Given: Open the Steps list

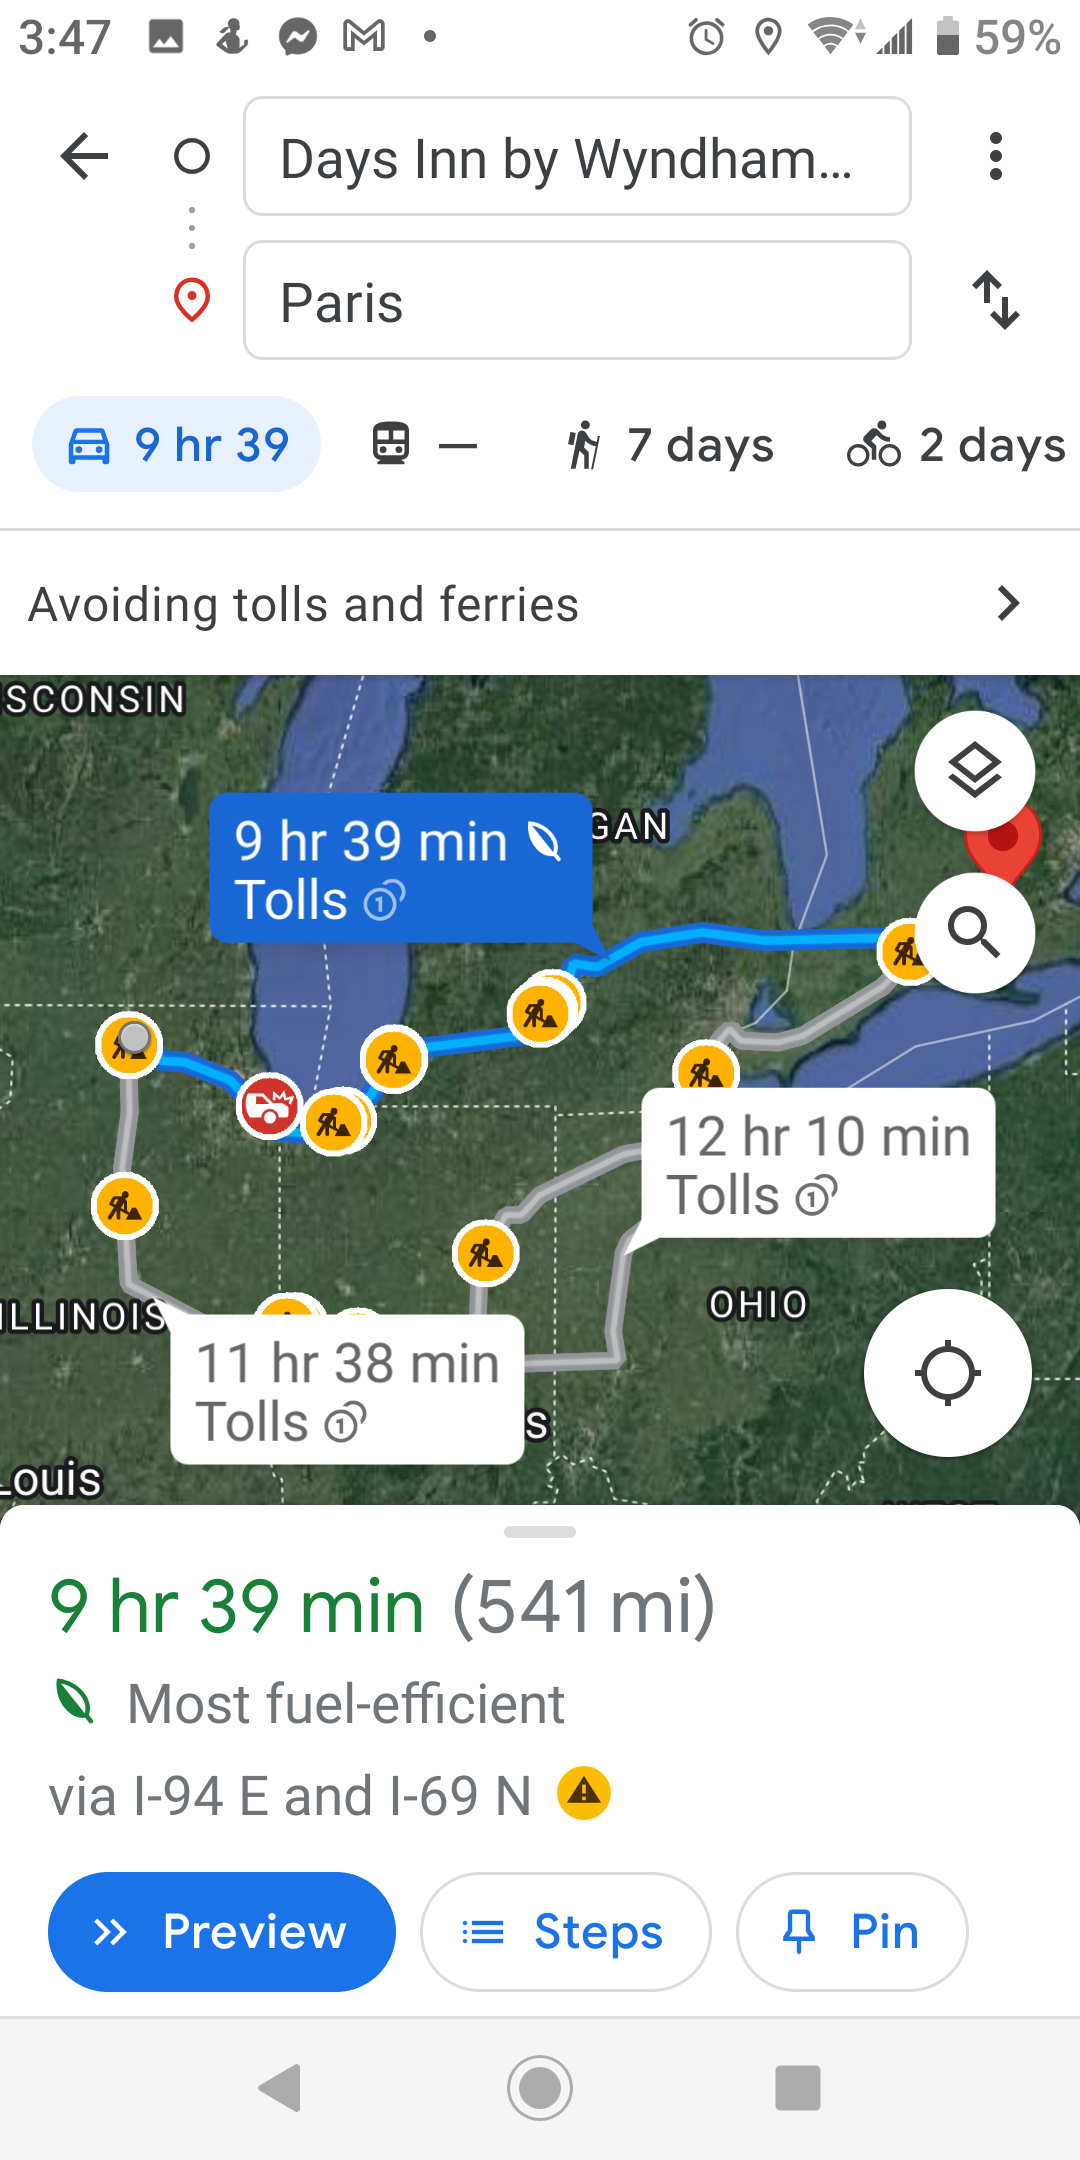Looking at the screenshot, I should (x=566, y=1931).
